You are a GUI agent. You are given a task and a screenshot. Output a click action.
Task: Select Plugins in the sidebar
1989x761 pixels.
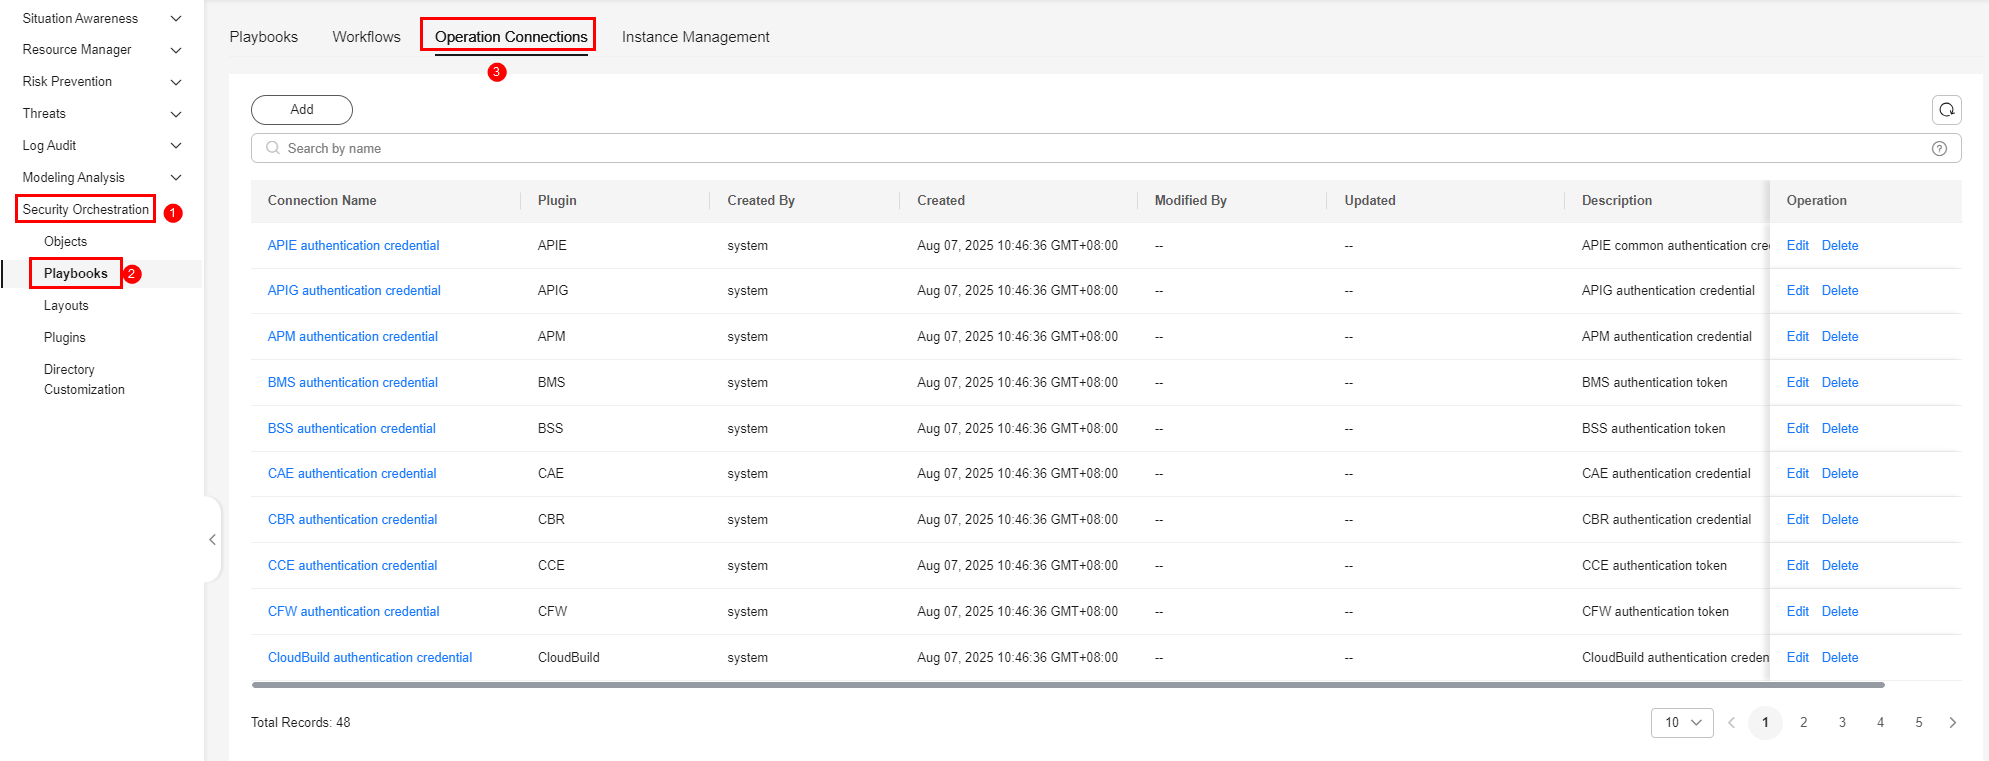tap(65, 338)
